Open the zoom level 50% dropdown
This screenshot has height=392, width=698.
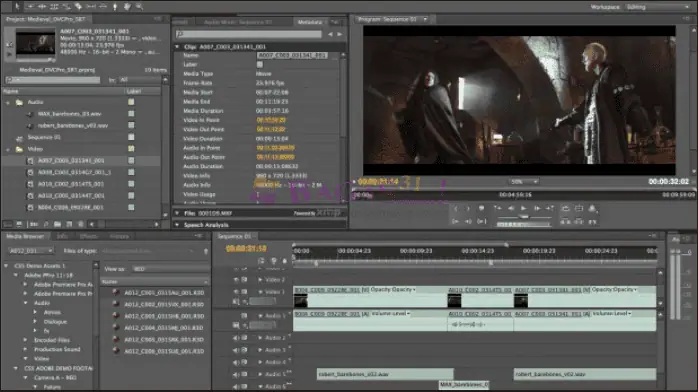(524, 182)
